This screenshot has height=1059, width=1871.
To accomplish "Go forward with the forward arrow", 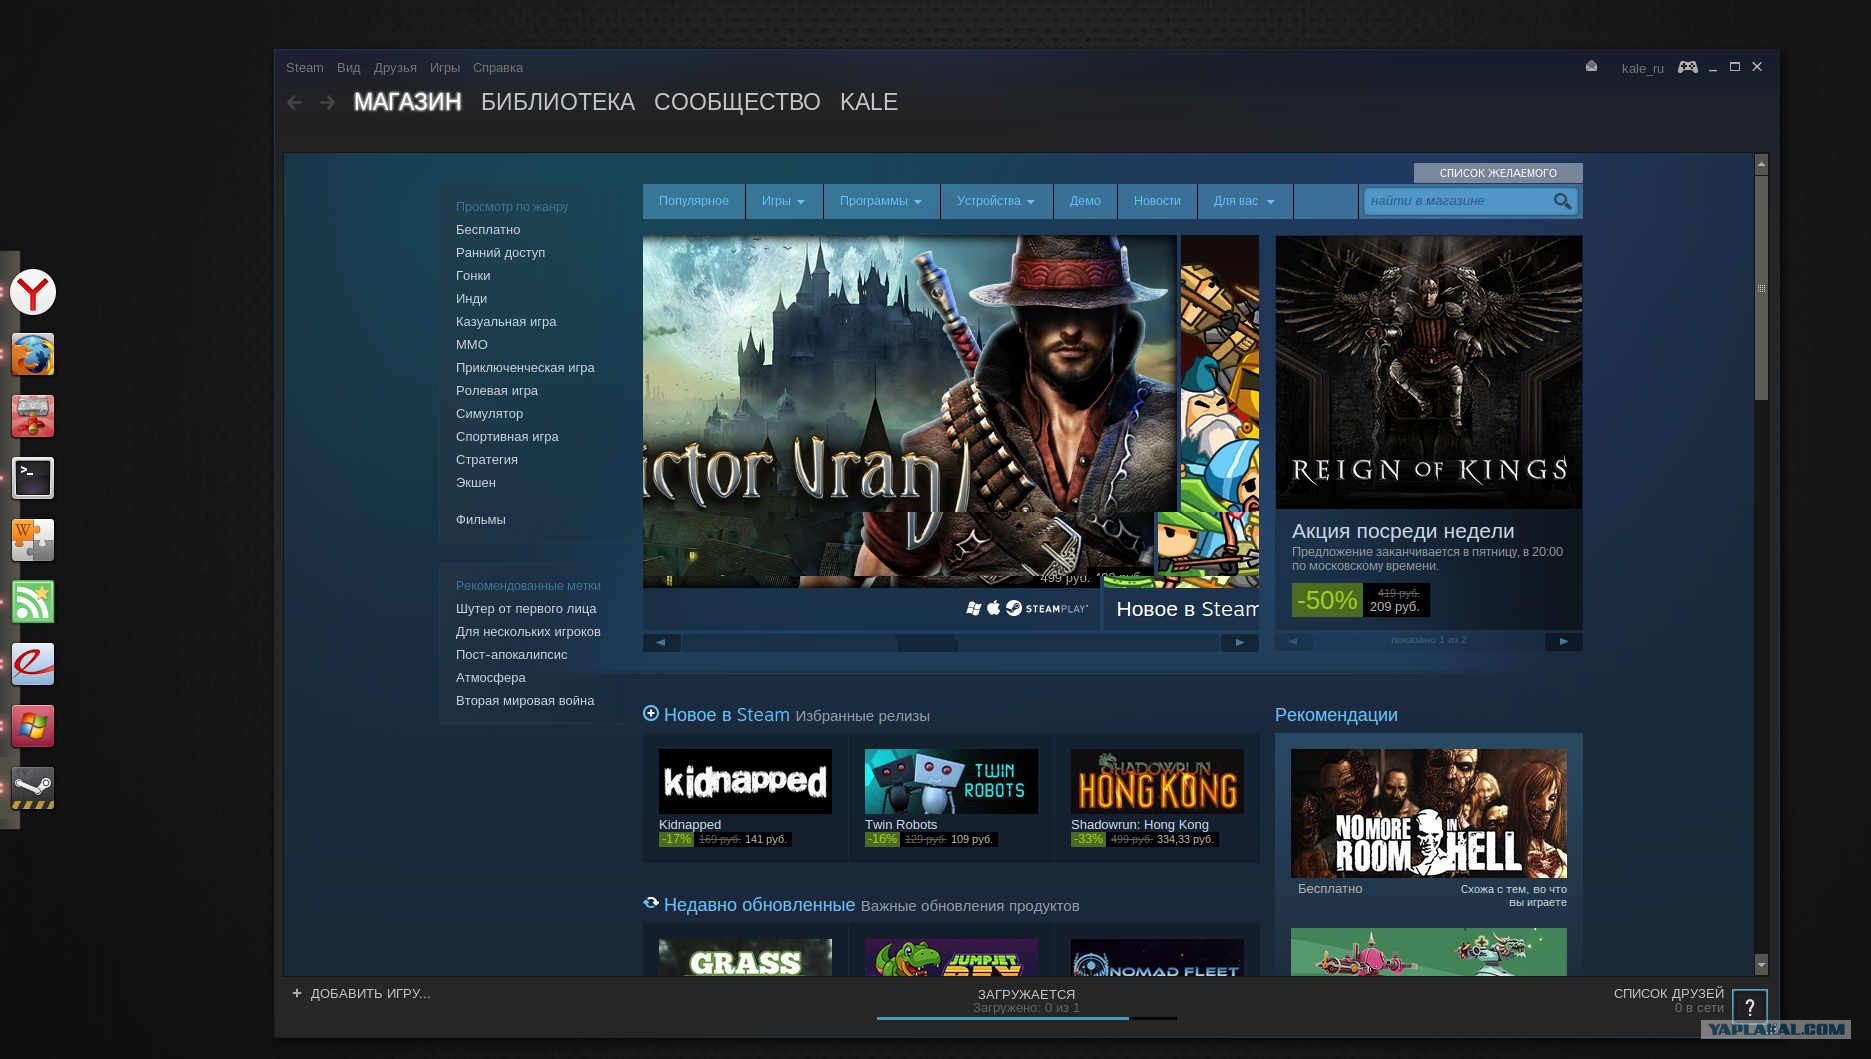I will (327, 102).
